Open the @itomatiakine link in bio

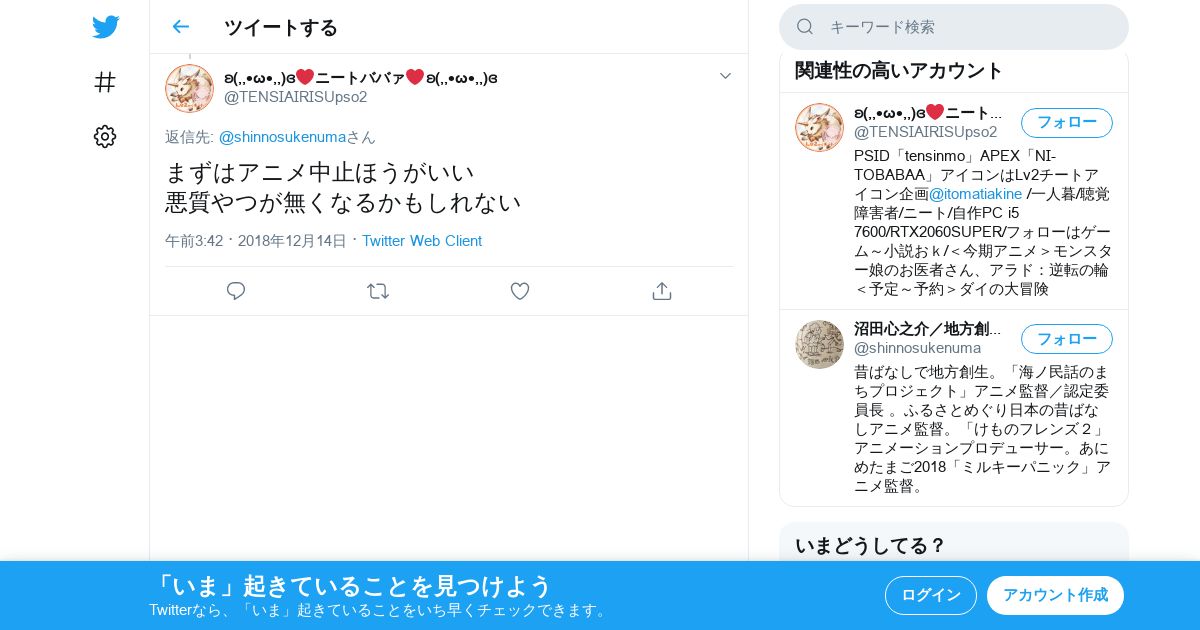pyautogui.click(x=975, y=194)
